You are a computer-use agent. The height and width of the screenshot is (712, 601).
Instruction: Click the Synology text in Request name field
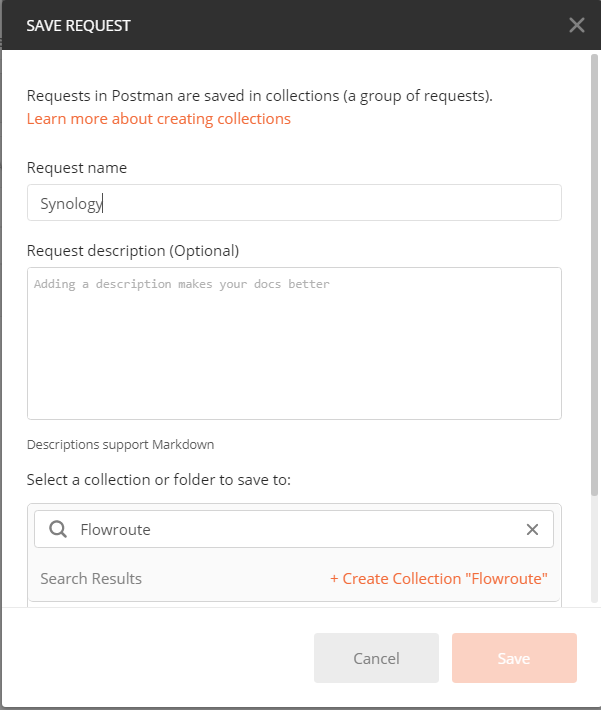pyautogui.click(x=72, y=203)
